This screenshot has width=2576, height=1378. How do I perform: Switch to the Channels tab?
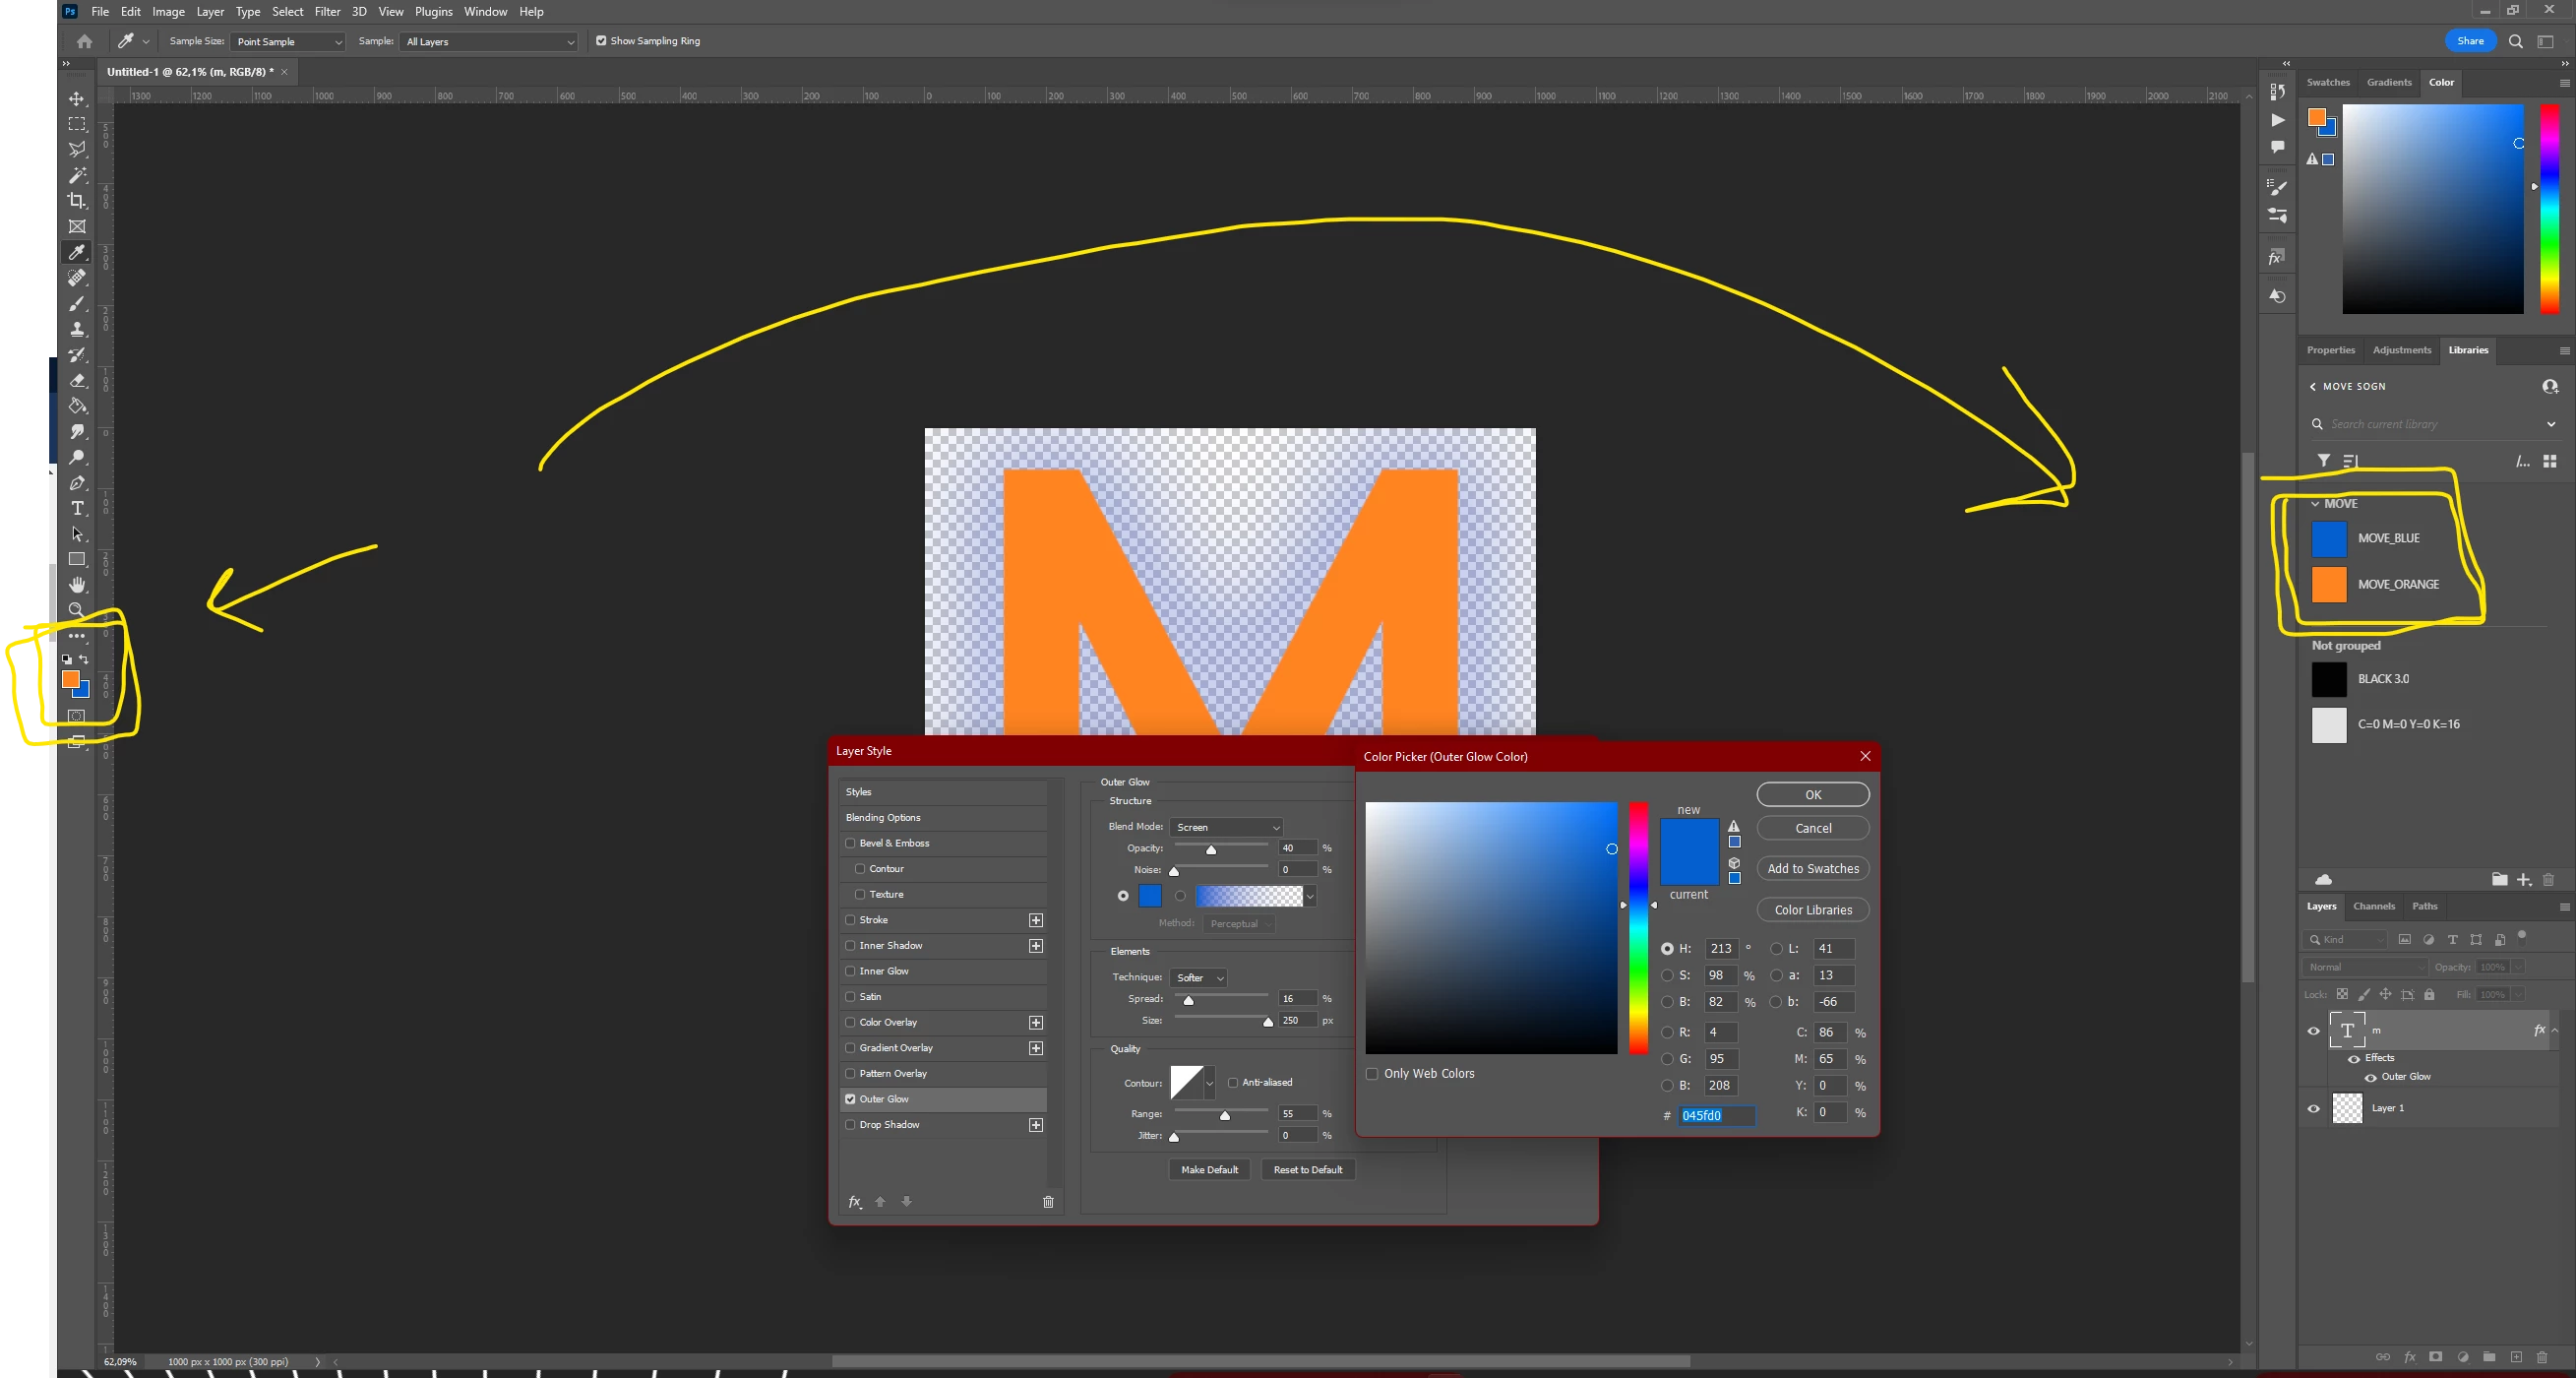[2373, 906]
